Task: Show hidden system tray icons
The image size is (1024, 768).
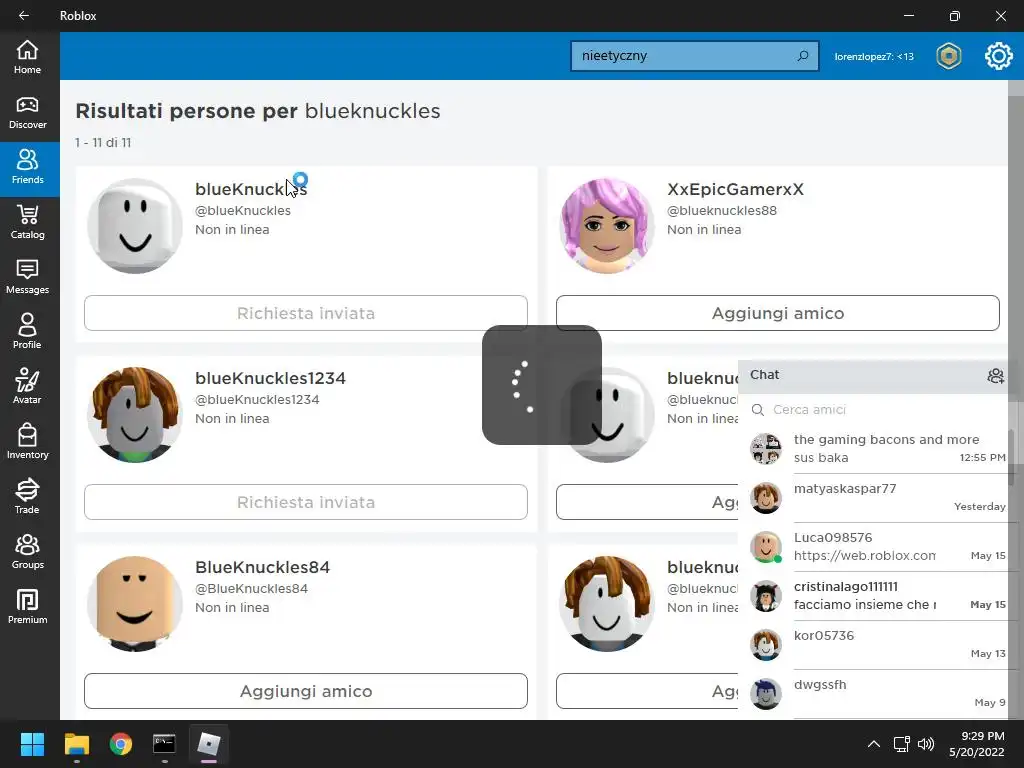Action: click(x=873, y=744)
